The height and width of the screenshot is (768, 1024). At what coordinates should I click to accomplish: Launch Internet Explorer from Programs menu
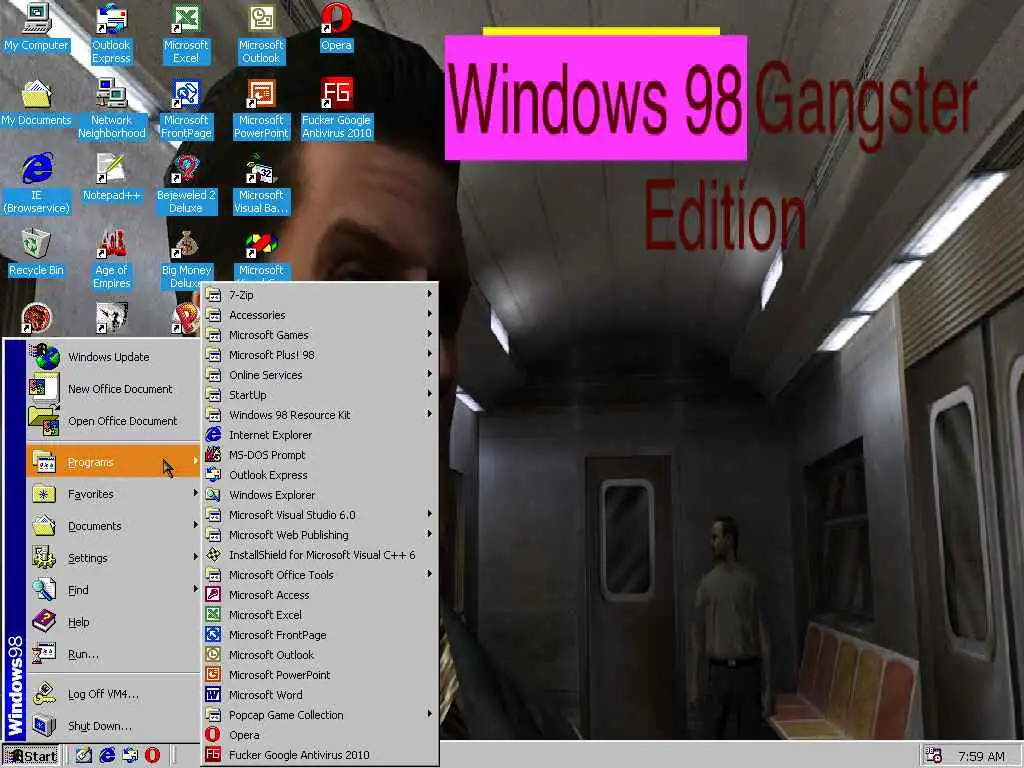(x=320, y=435)
